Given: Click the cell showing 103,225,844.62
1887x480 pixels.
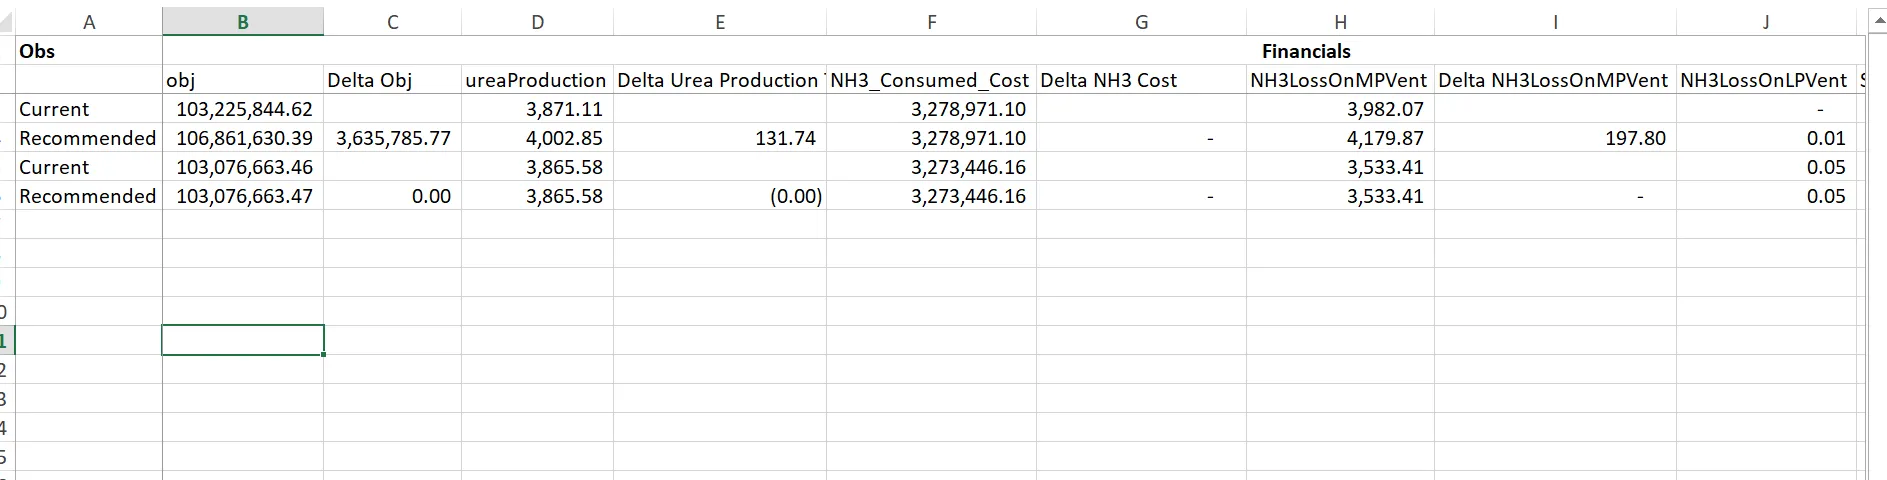Looking at the screenshot, I should pos(243,109).
